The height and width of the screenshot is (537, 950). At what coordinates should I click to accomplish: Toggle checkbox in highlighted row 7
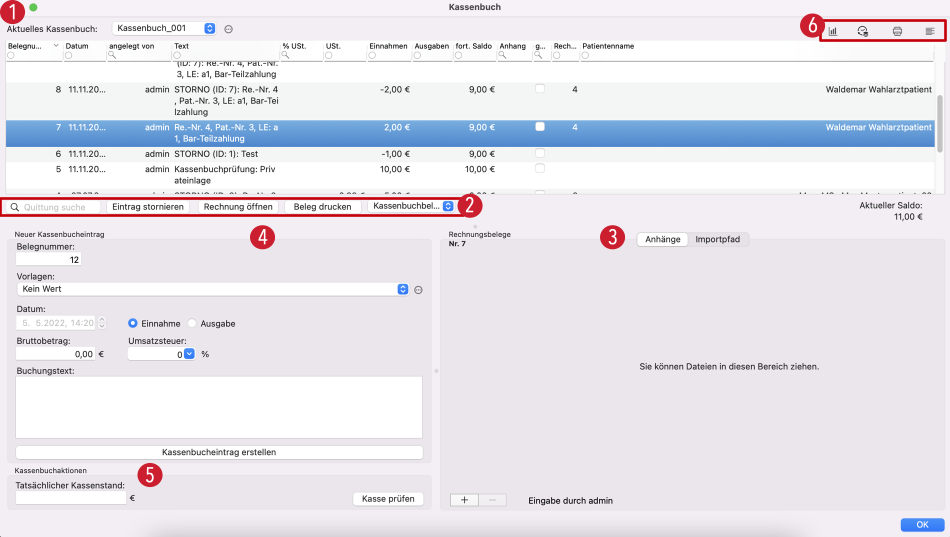click(x=540, y=127)
